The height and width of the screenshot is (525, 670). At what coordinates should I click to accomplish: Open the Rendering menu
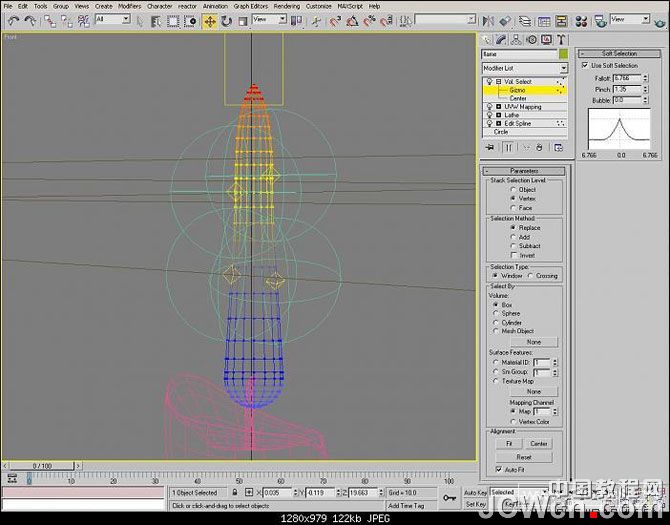286,6
